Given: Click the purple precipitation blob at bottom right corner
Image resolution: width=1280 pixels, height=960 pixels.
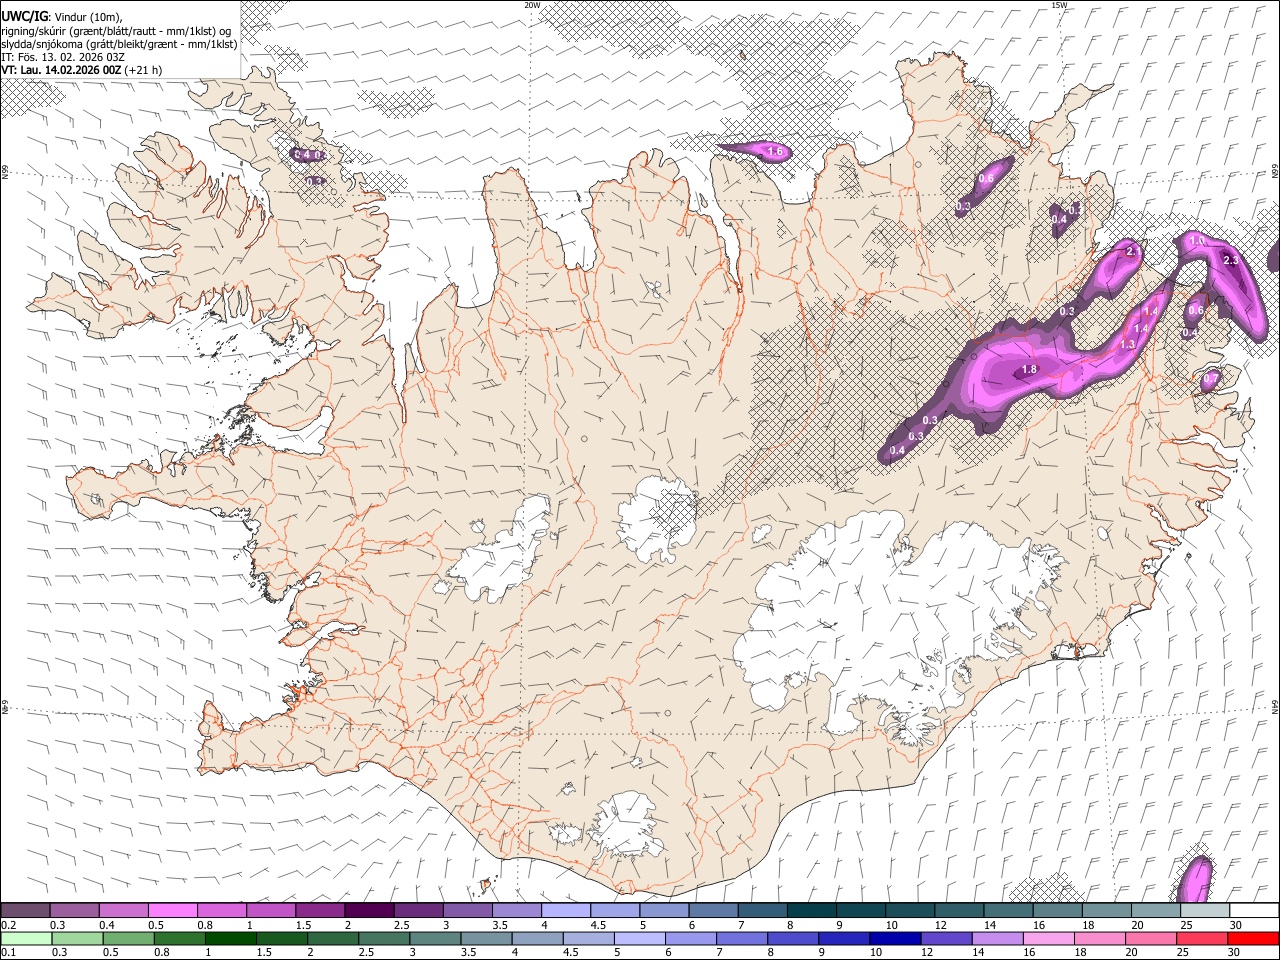Looking at the screenshot, I should pyautogui.click(x=1193, y=880).
